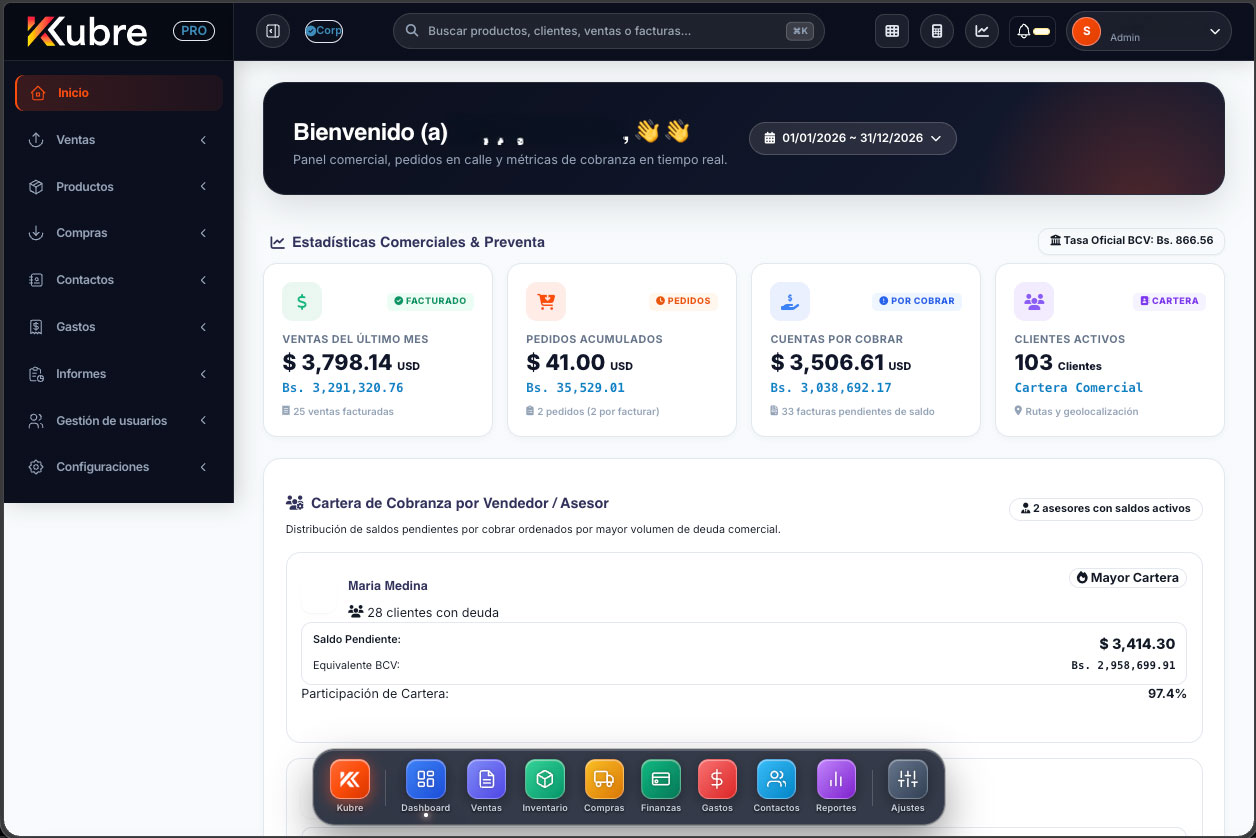Open the line chart icon in top bar
1256x838 pixels.
click(982, 31)
